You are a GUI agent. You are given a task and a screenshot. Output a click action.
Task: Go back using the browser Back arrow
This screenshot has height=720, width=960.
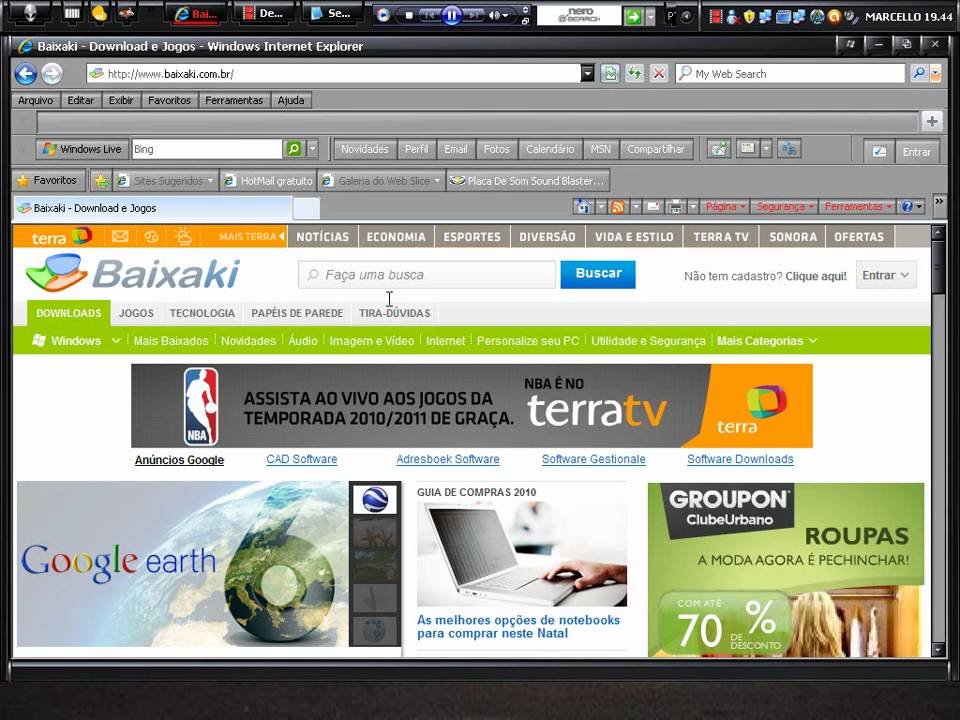coord(26,74)
